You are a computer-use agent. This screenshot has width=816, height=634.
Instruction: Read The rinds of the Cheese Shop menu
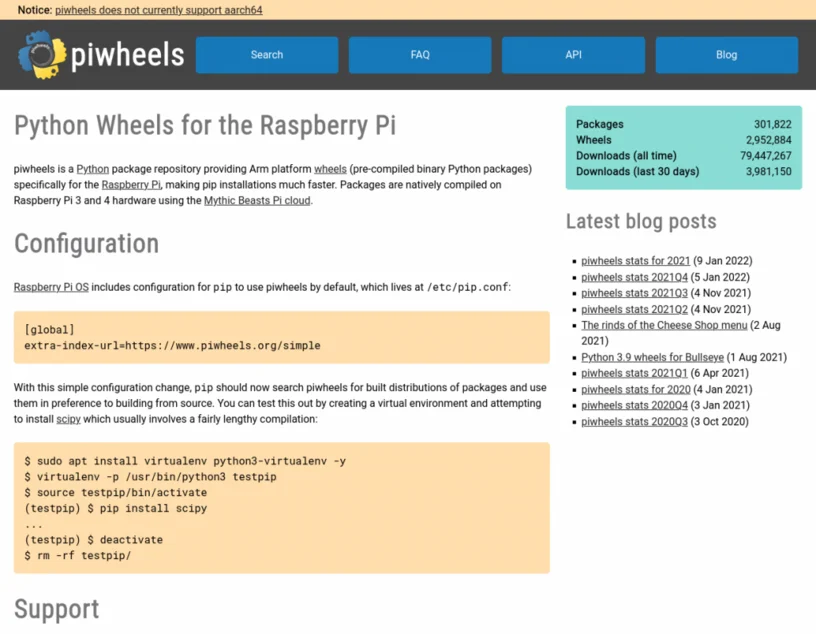664,325
